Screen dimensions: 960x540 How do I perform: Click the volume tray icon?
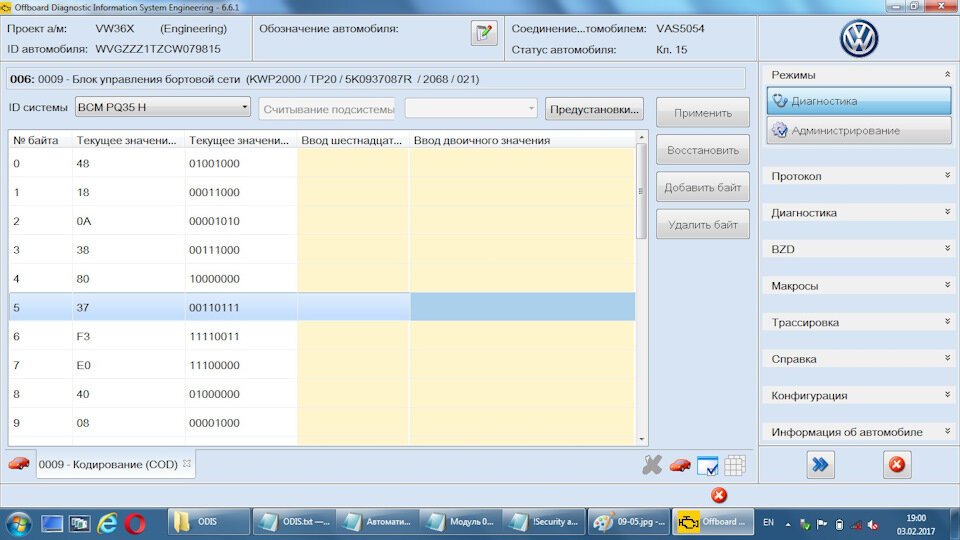[x=873, y=525]
